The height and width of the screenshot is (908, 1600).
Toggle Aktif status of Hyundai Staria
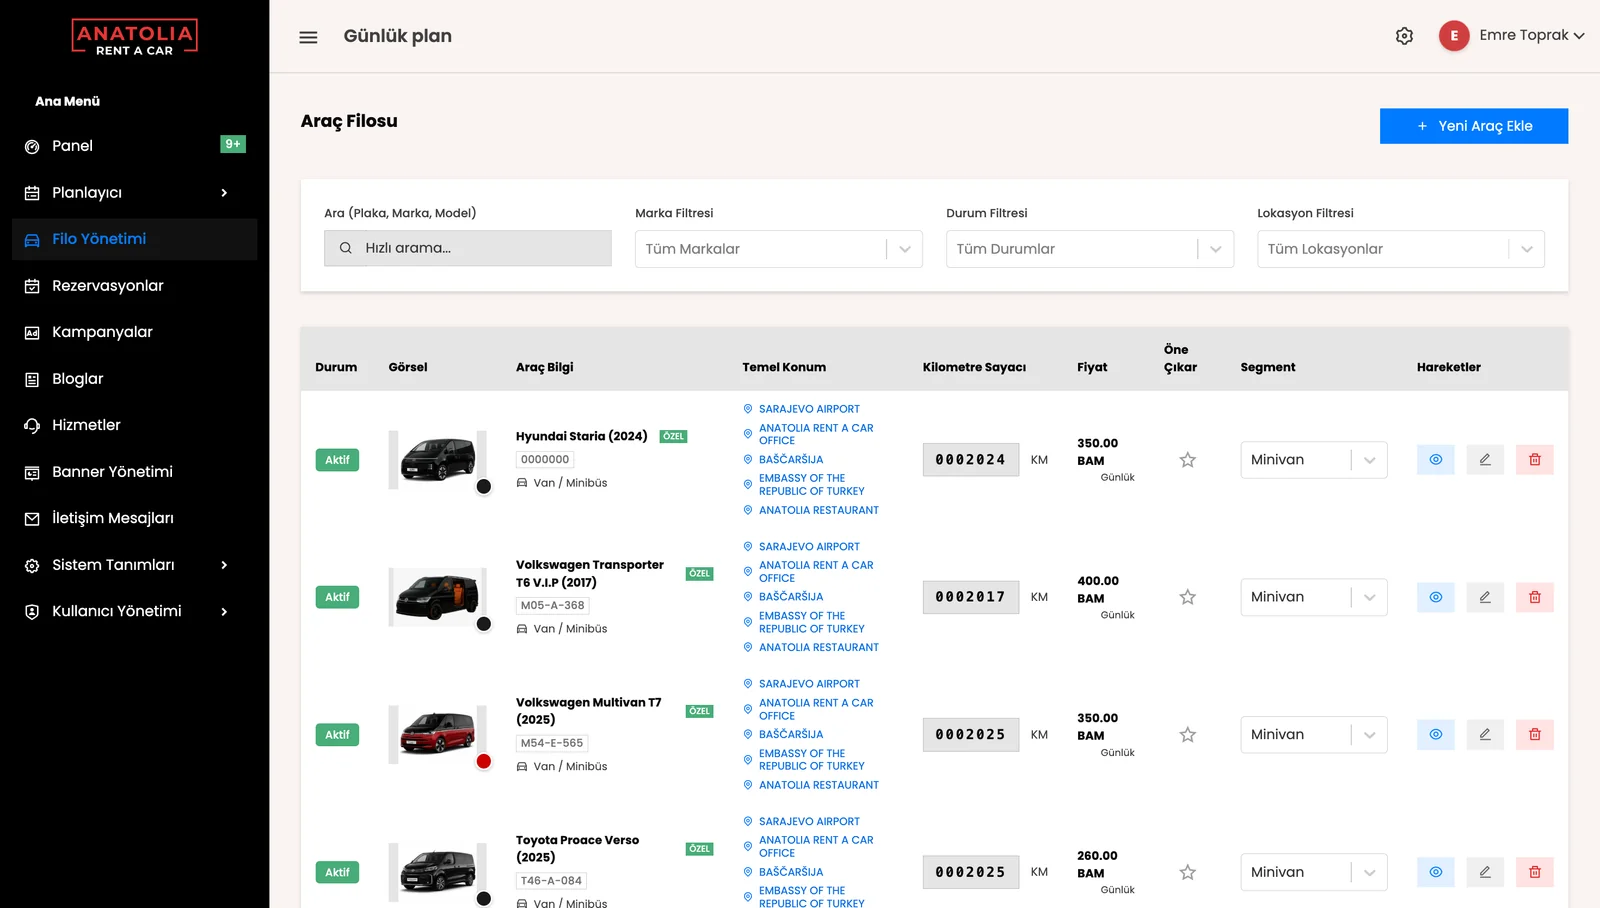pos(337,460)
